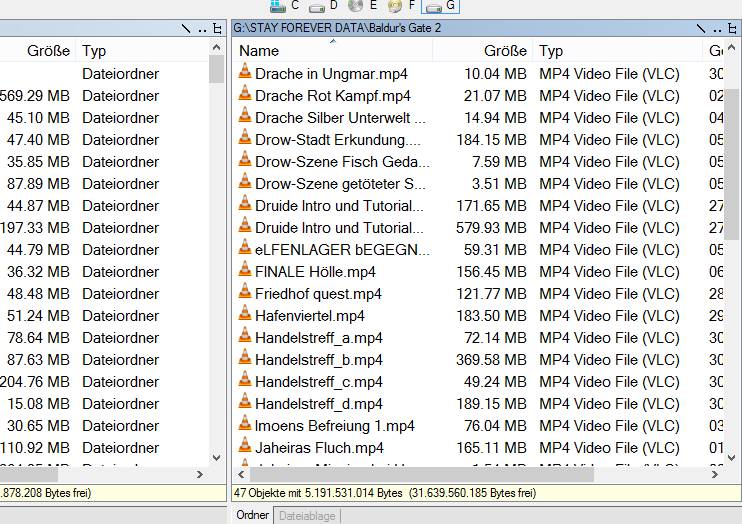Select left panel folder row with 15.08 MB
742x524 pixels.
tap(104, 404)
